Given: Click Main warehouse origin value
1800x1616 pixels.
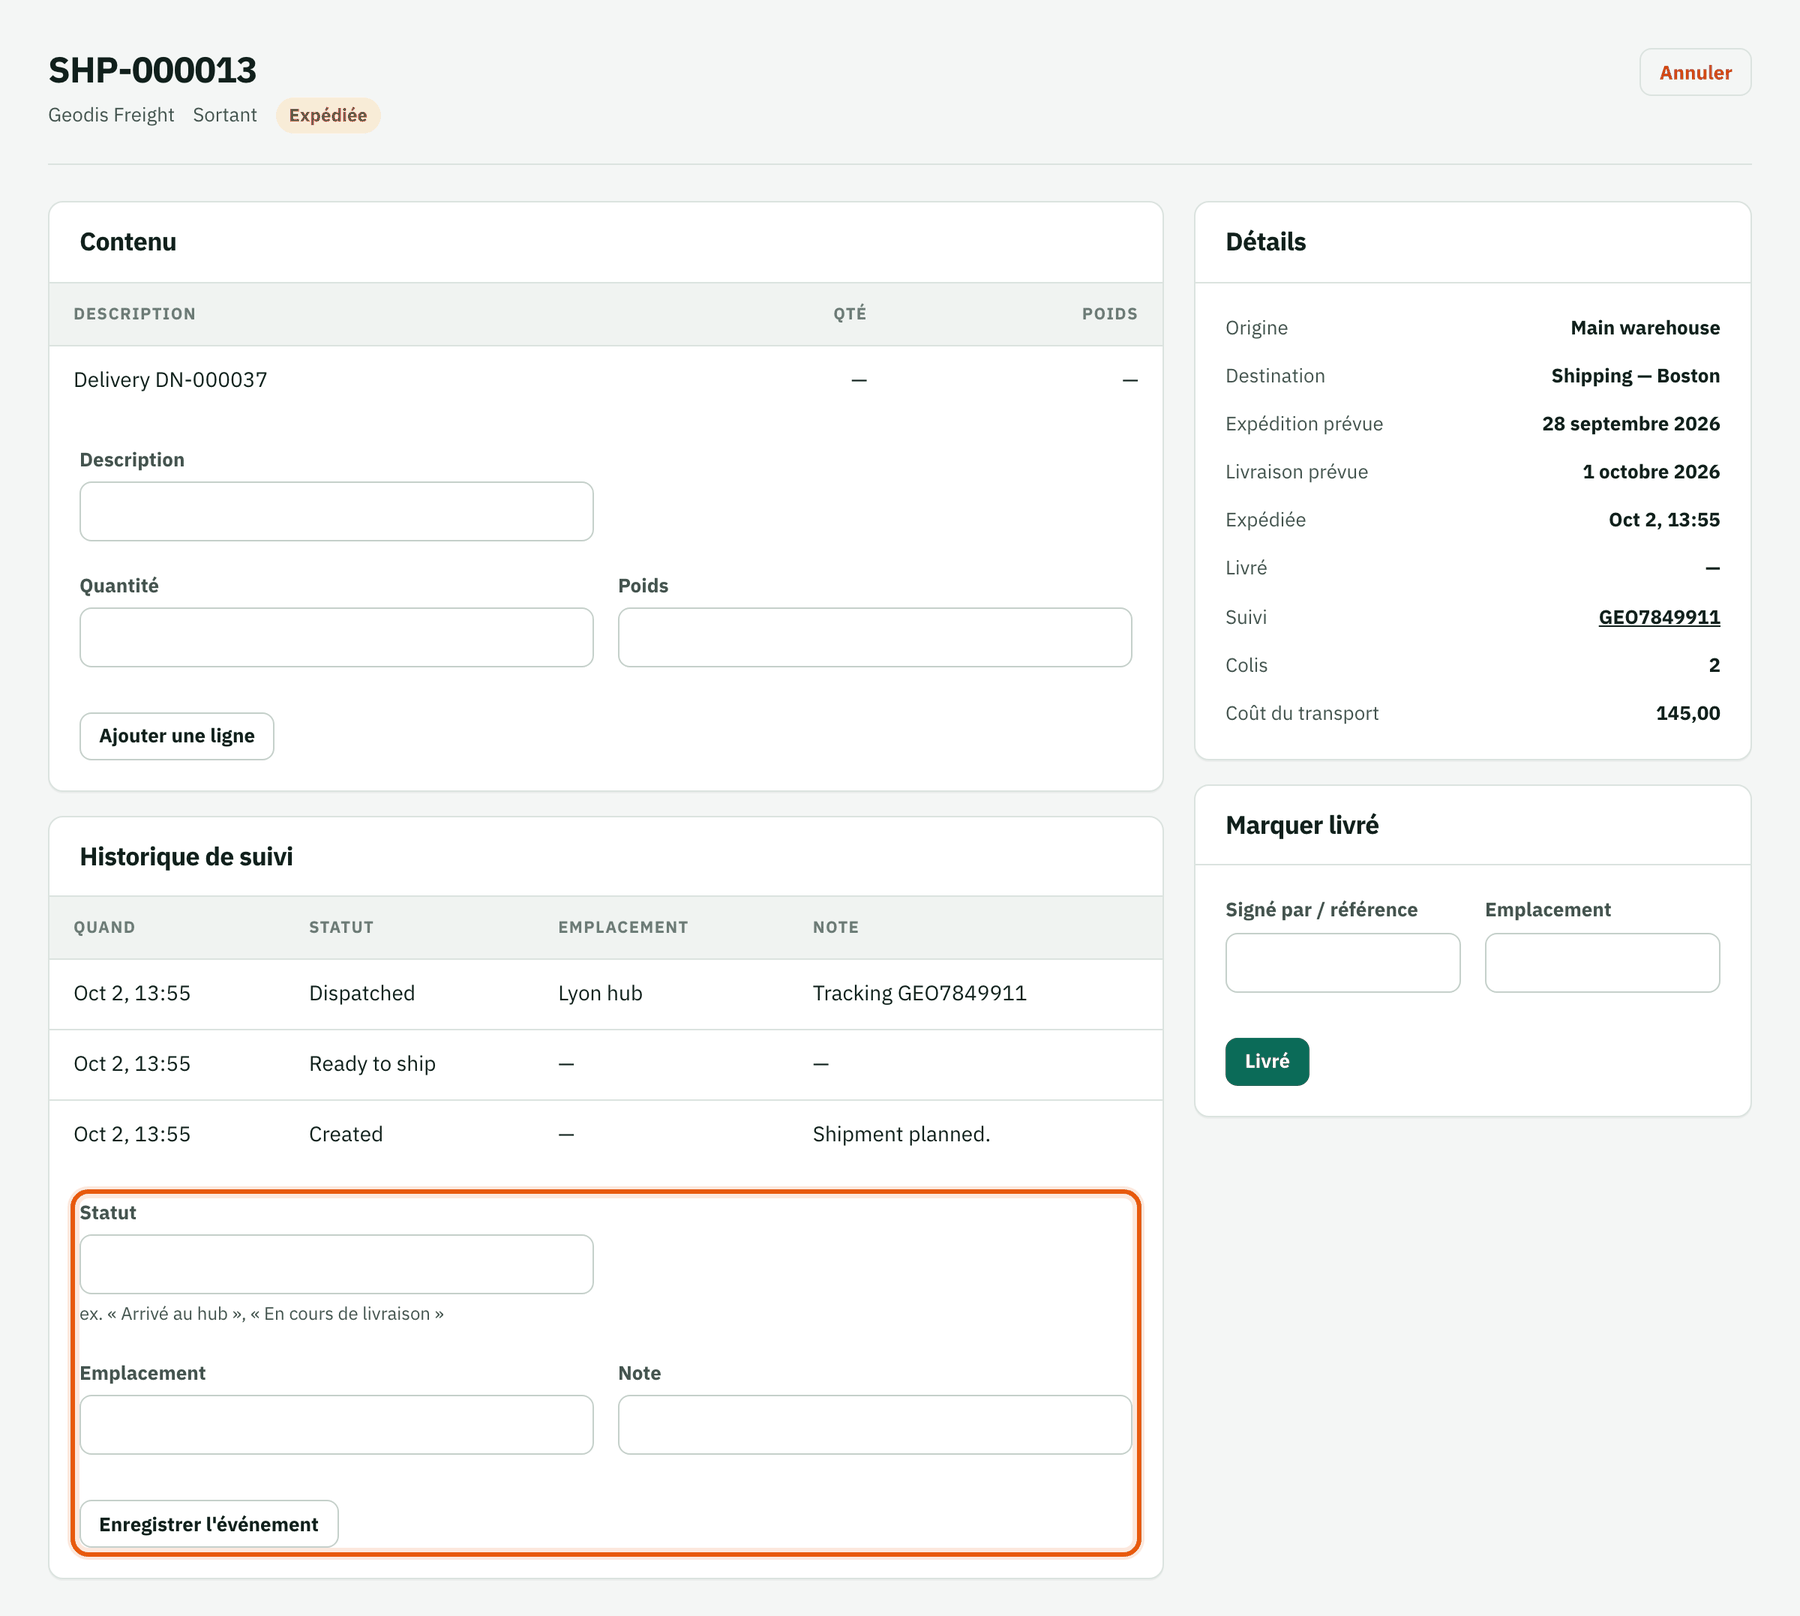Looking at the screenshot, I should (1645, 328).
